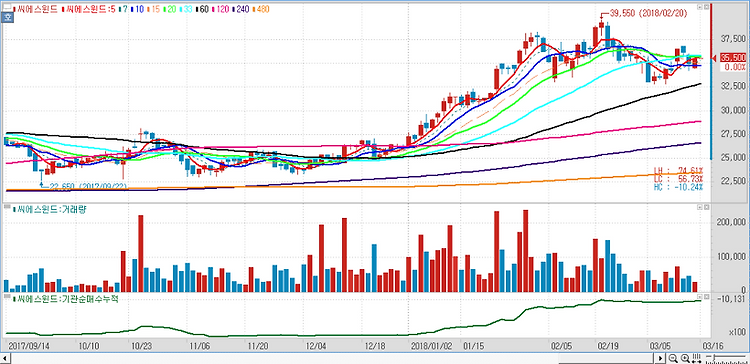
Task: Click the 씨에스윈드:기관순매수누적 indicator legend
Action: point(66,299)
